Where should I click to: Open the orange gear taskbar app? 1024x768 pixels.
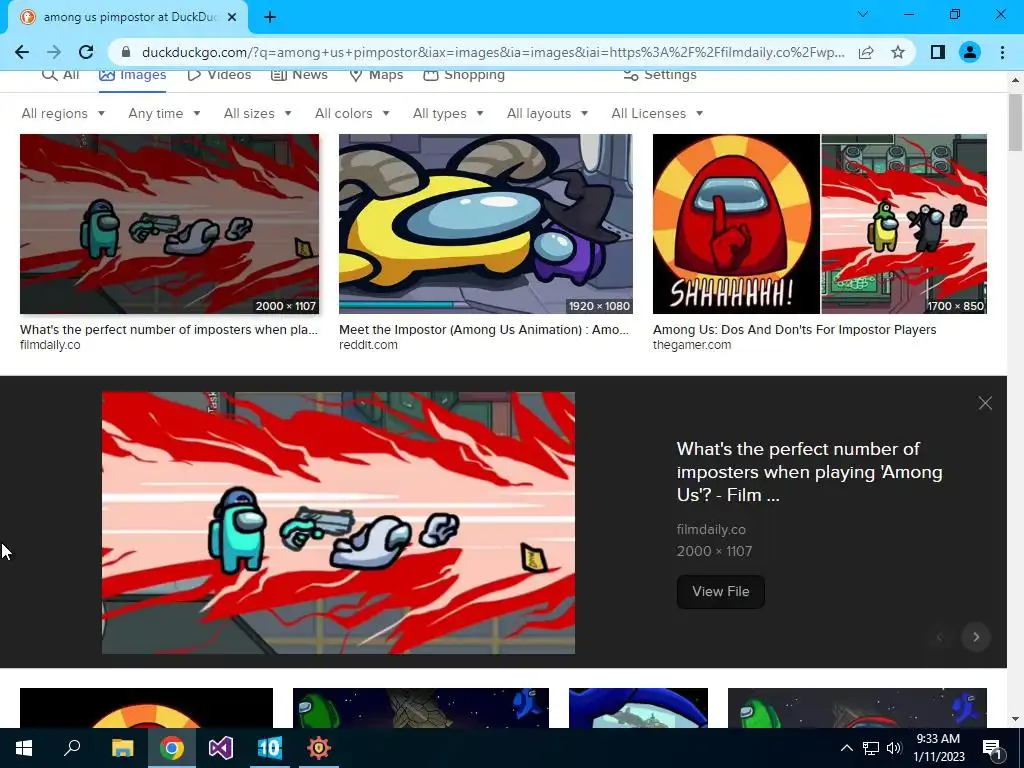point(319,748)
